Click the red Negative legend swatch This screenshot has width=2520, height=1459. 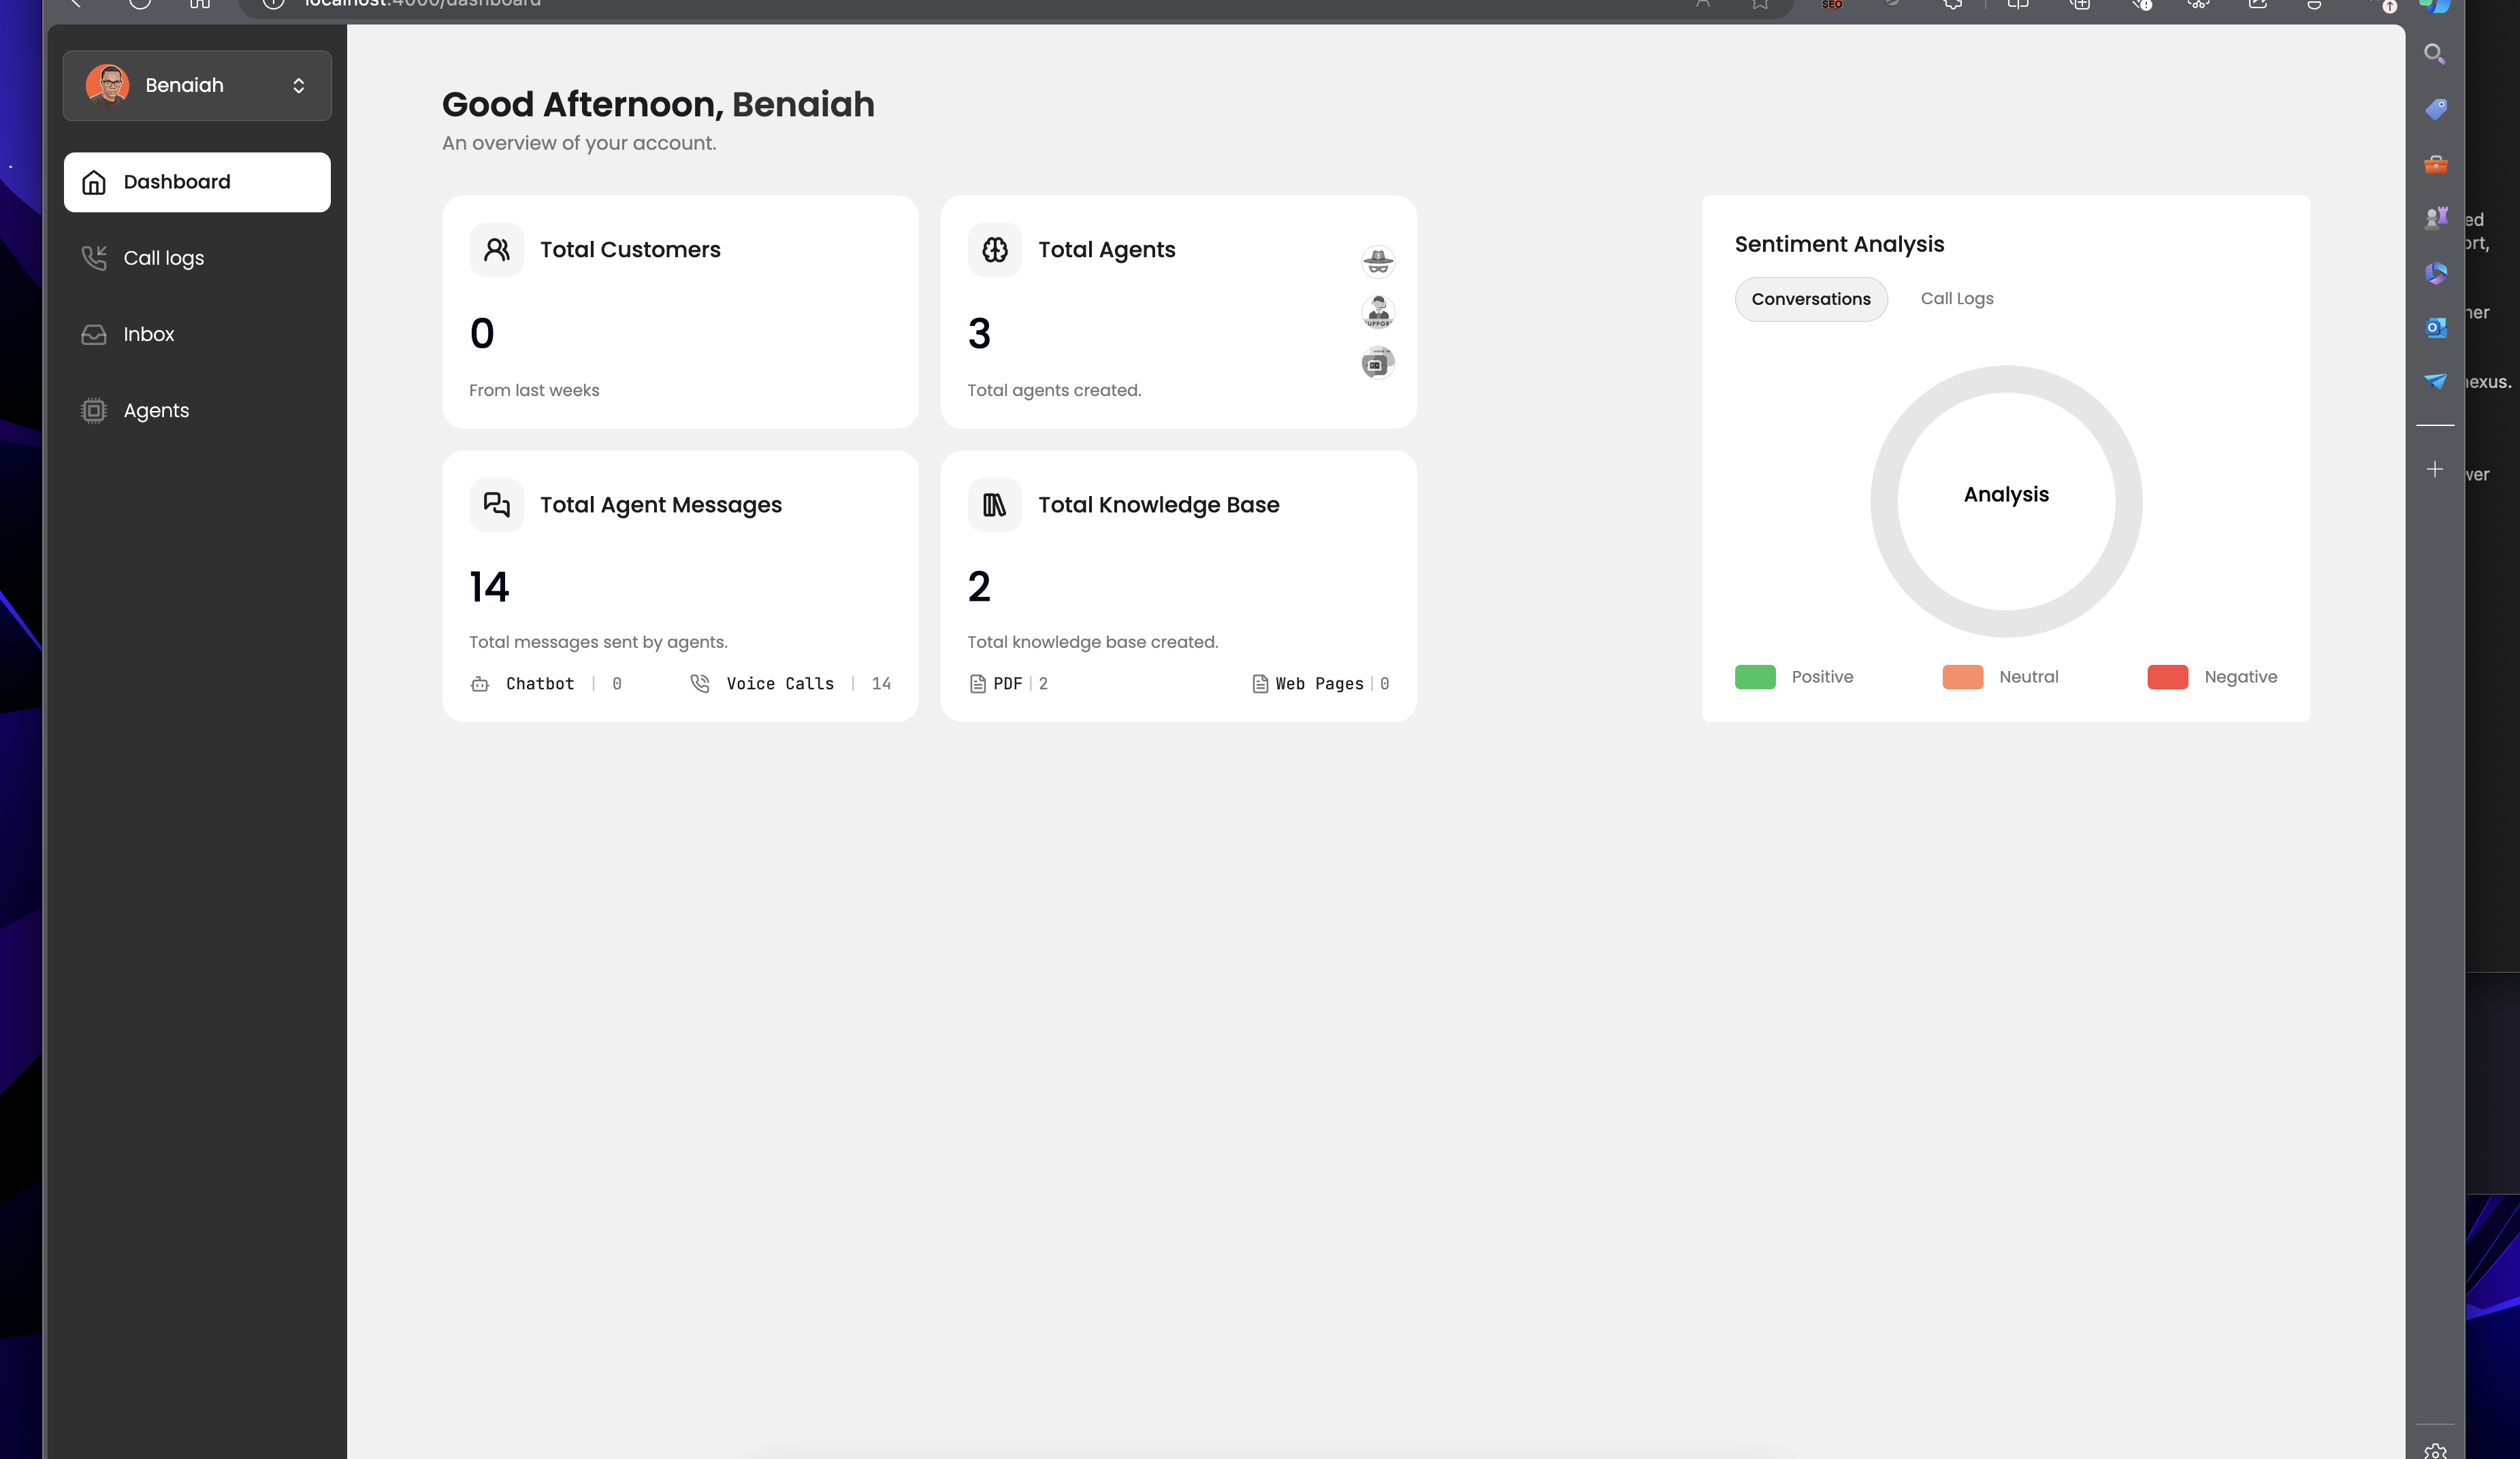[x=2167, y=677]
